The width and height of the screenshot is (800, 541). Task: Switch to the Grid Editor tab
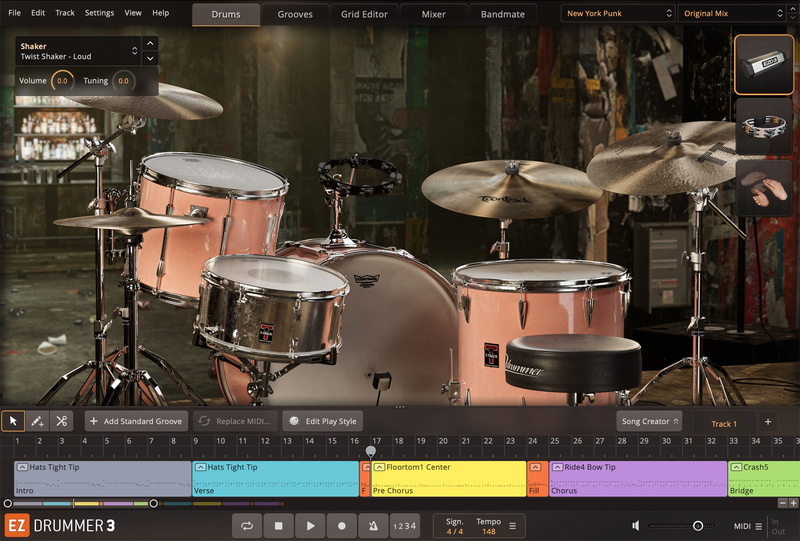[364, 14]
